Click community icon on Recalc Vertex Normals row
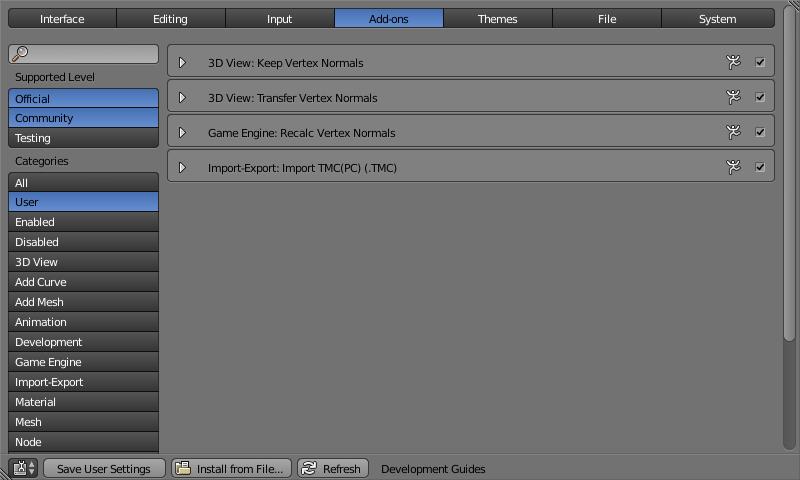 point(734,132)
